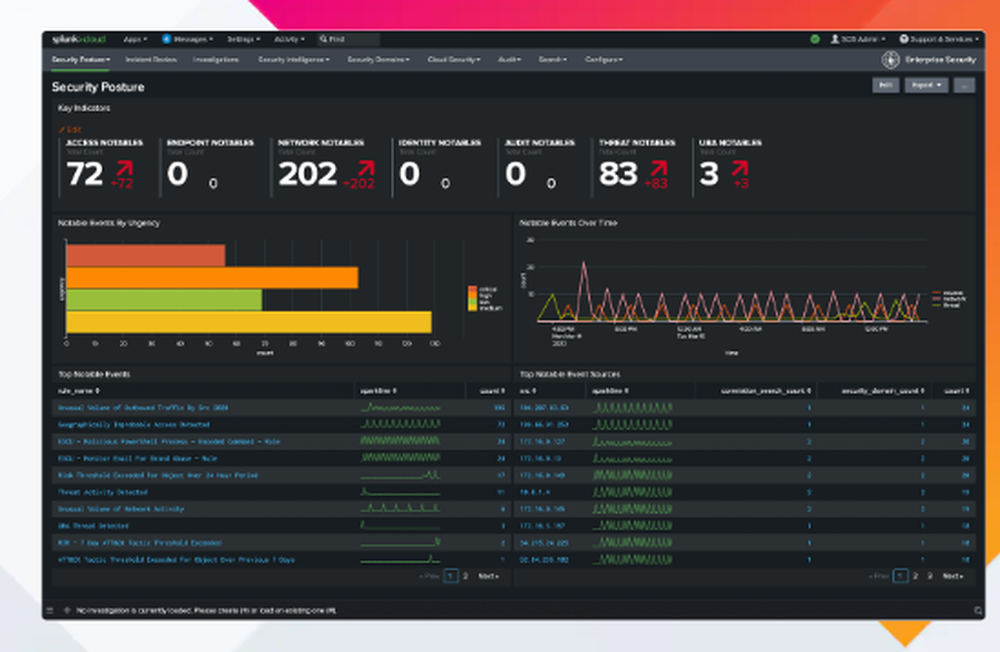The height and width of the screenshot is (652, 1000).
Task: Click the green health status indicator
Action: point(814,39)
